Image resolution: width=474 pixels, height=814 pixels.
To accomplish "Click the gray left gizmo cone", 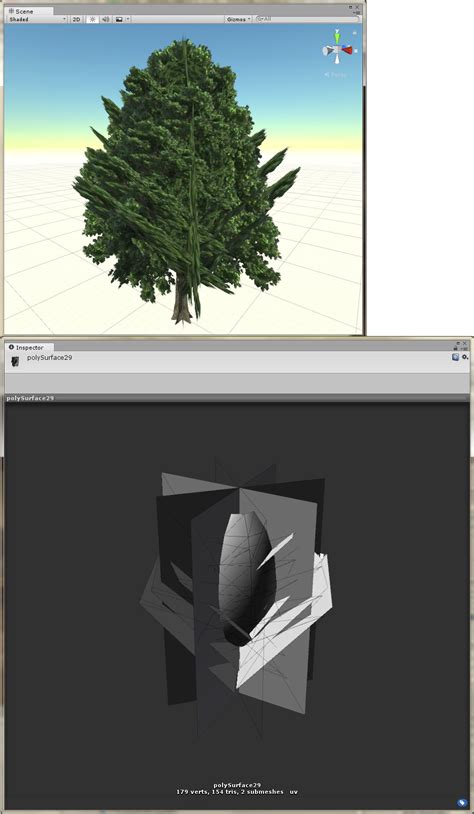I will tap(328, 50).
